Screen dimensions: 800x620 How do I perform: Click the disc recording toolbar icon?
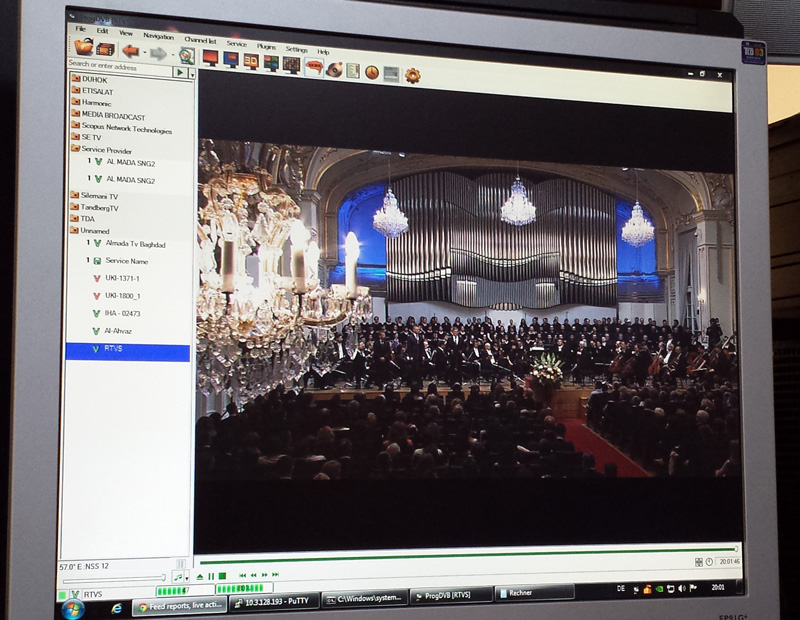pos(335,69)
